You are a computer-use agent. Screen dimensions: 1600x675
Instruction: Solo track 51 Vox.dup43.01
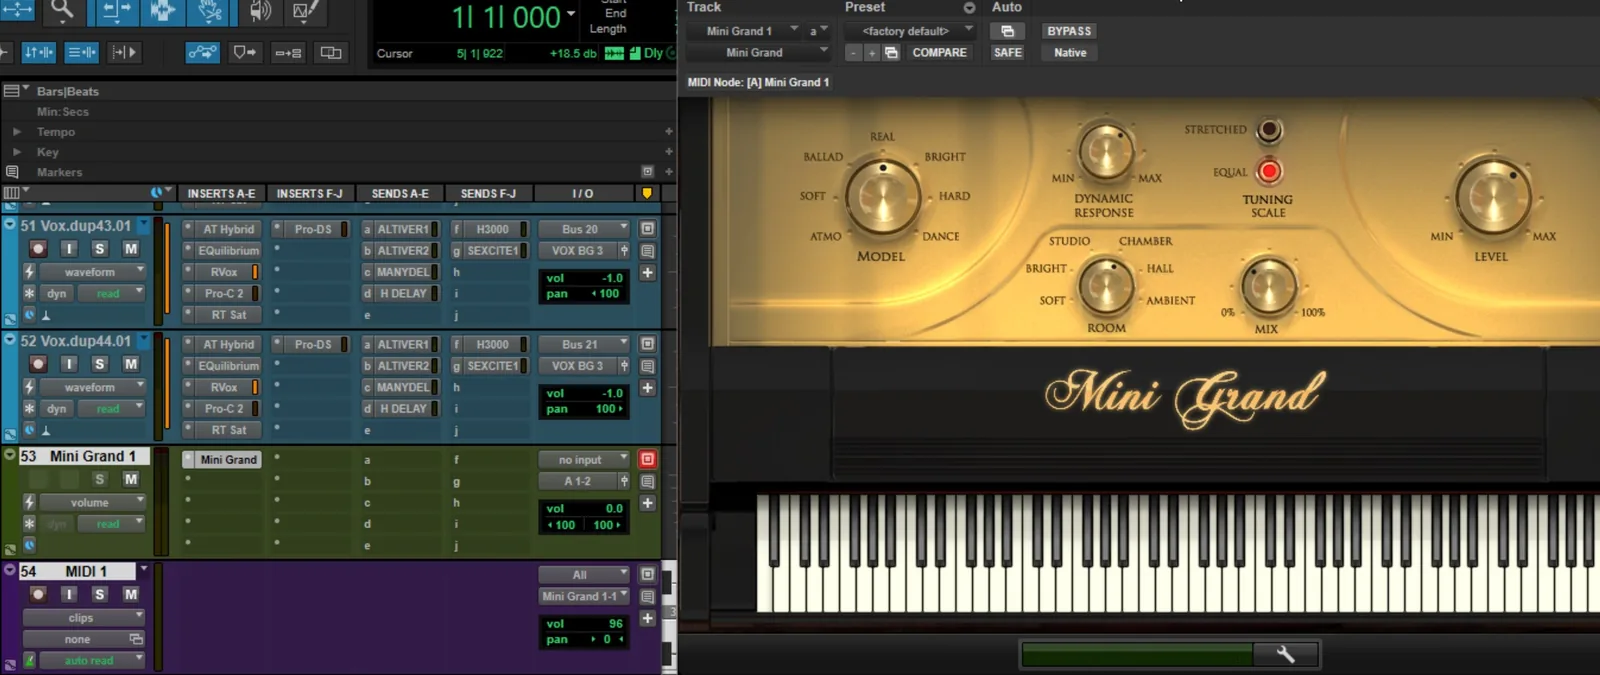click(99, 249)
